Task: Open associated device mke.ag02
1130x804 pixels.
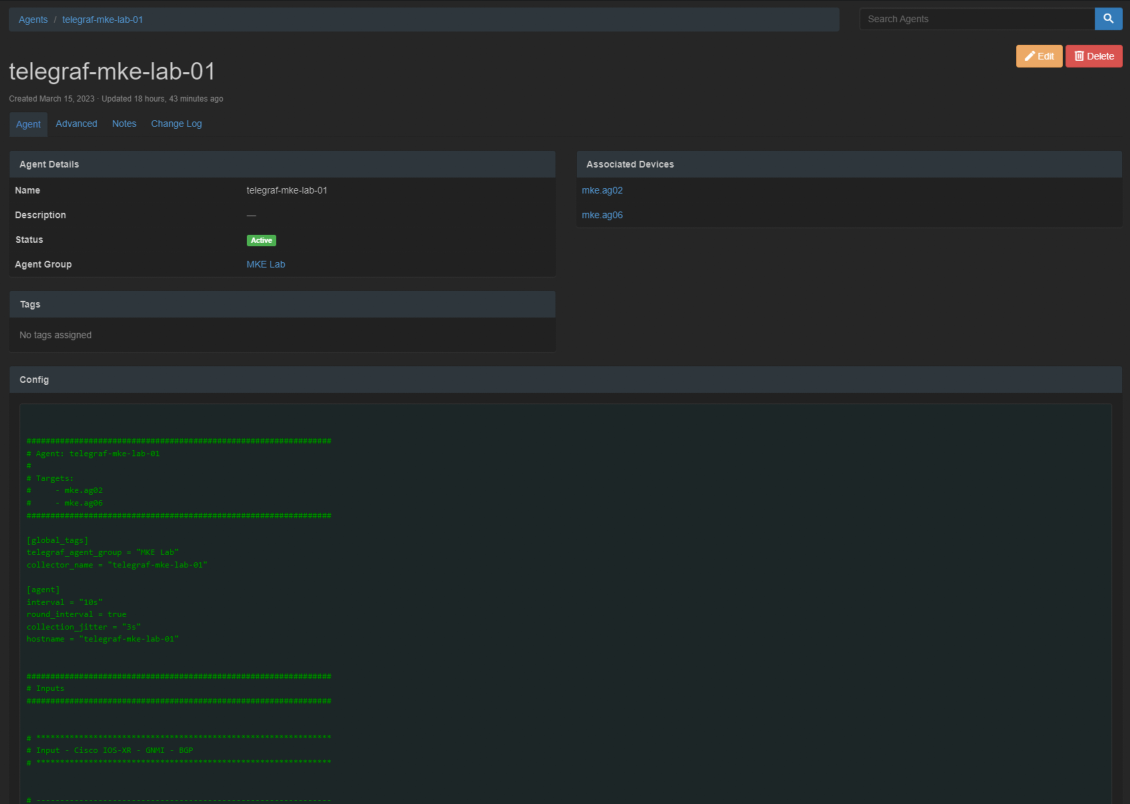Action: coord(602,190)
